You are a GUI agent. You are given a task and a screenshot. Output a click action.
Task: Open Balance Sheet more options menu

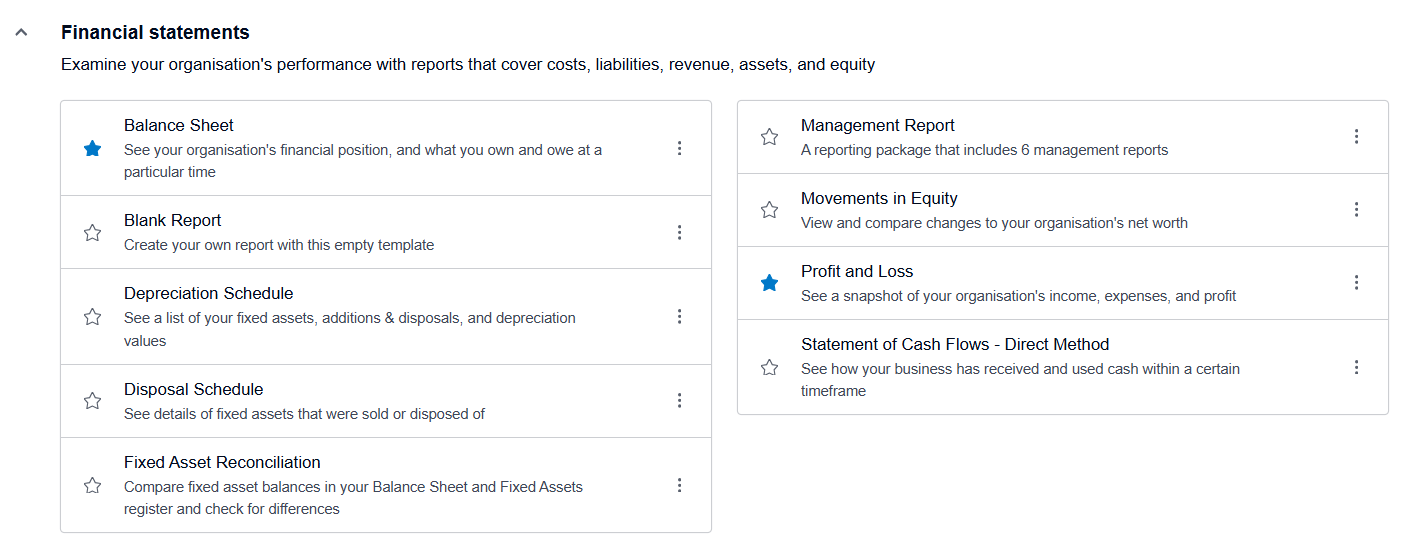tap(679, 148)
